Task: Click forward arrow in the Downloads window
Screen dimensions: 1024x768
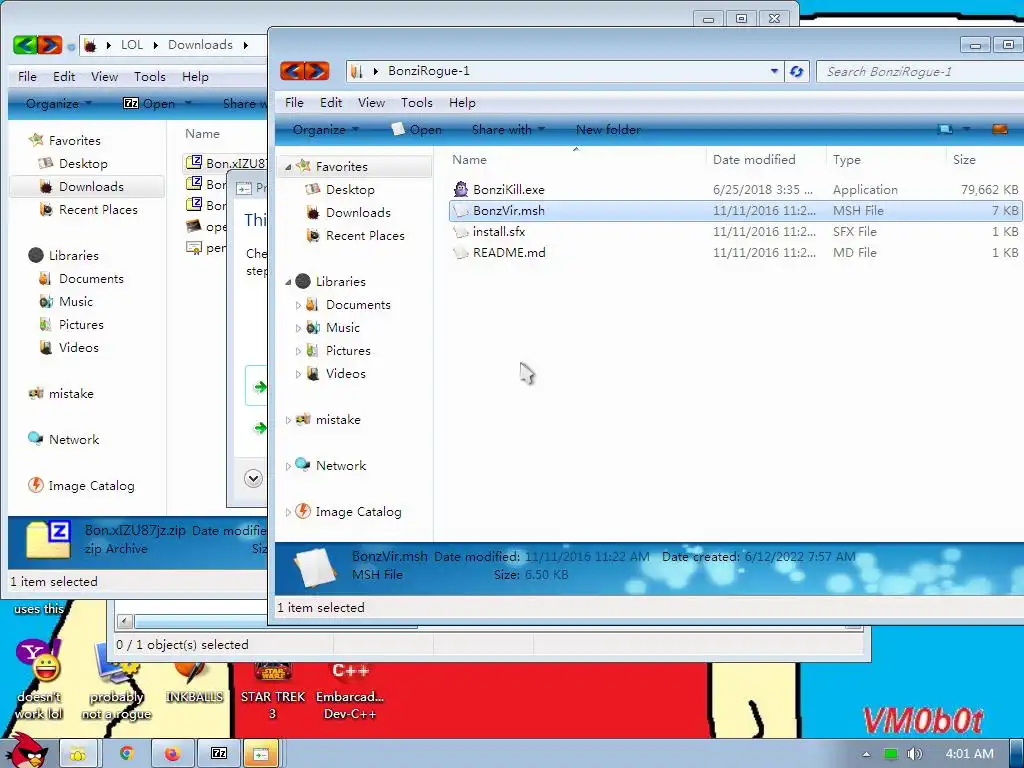Action: pyautogui.click(x=50, y=45)
